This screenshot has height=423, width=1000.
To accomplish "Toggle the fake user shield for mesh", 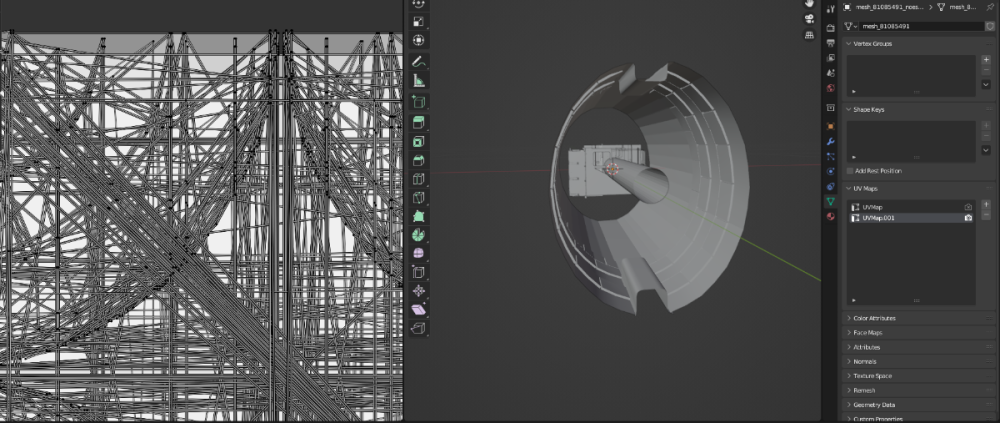I will (x=990, y=26).
